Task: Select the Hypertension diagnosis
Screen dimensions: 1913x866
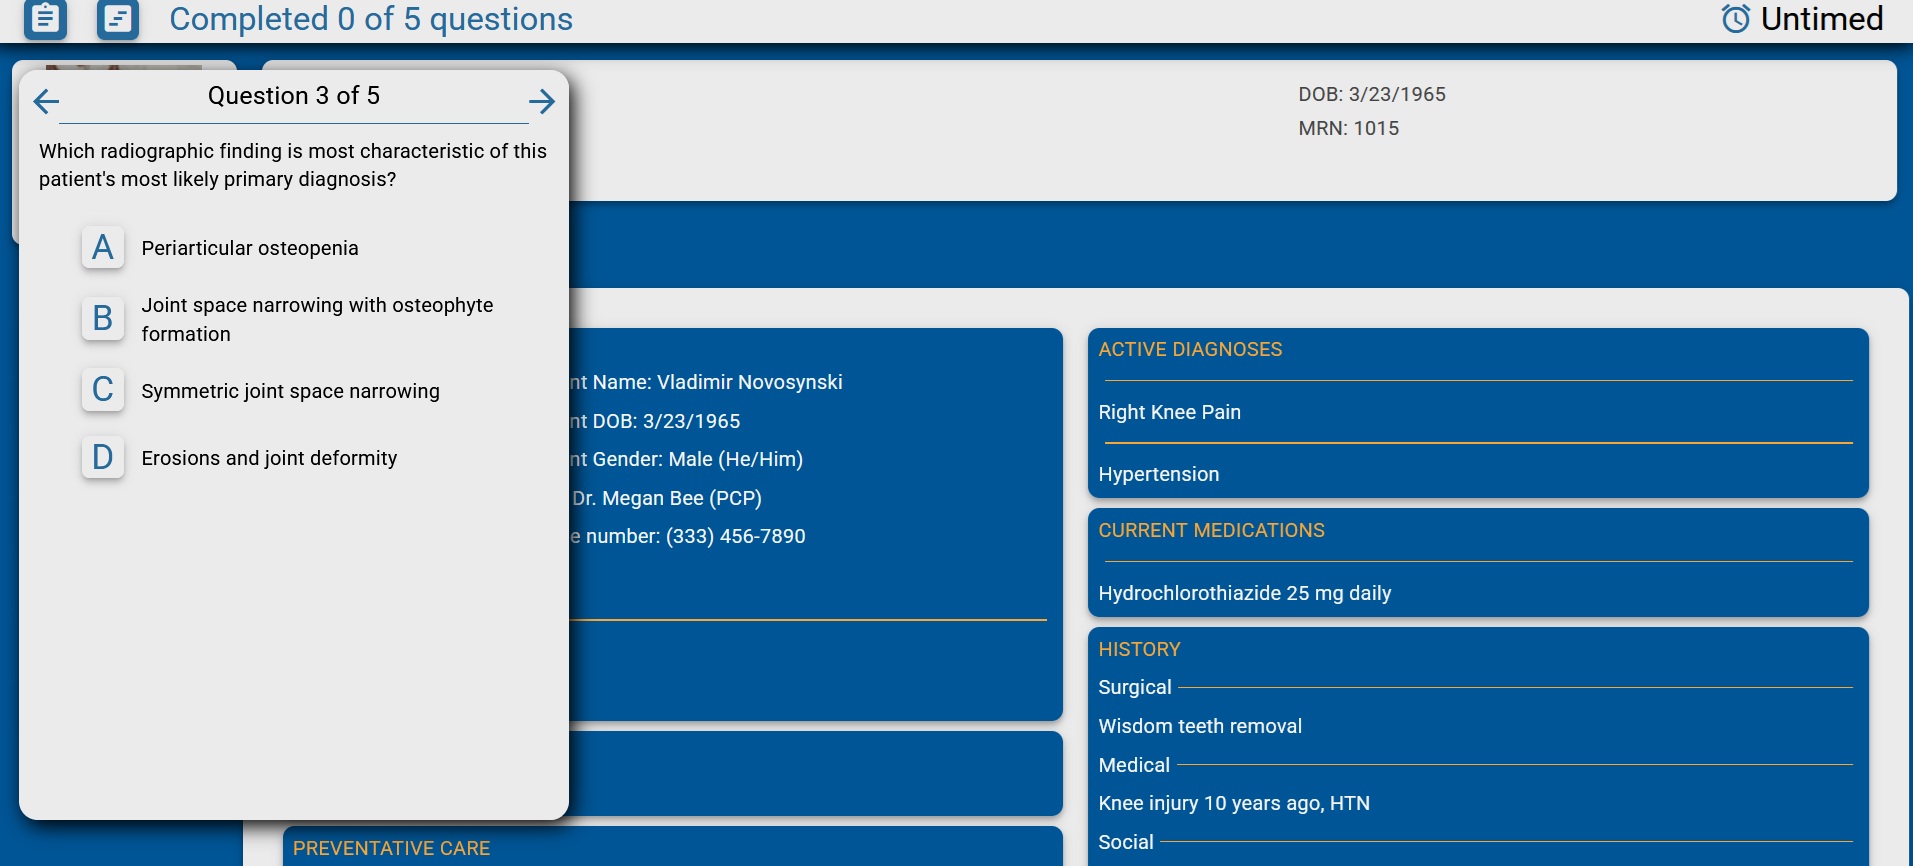Action: 1158,474
